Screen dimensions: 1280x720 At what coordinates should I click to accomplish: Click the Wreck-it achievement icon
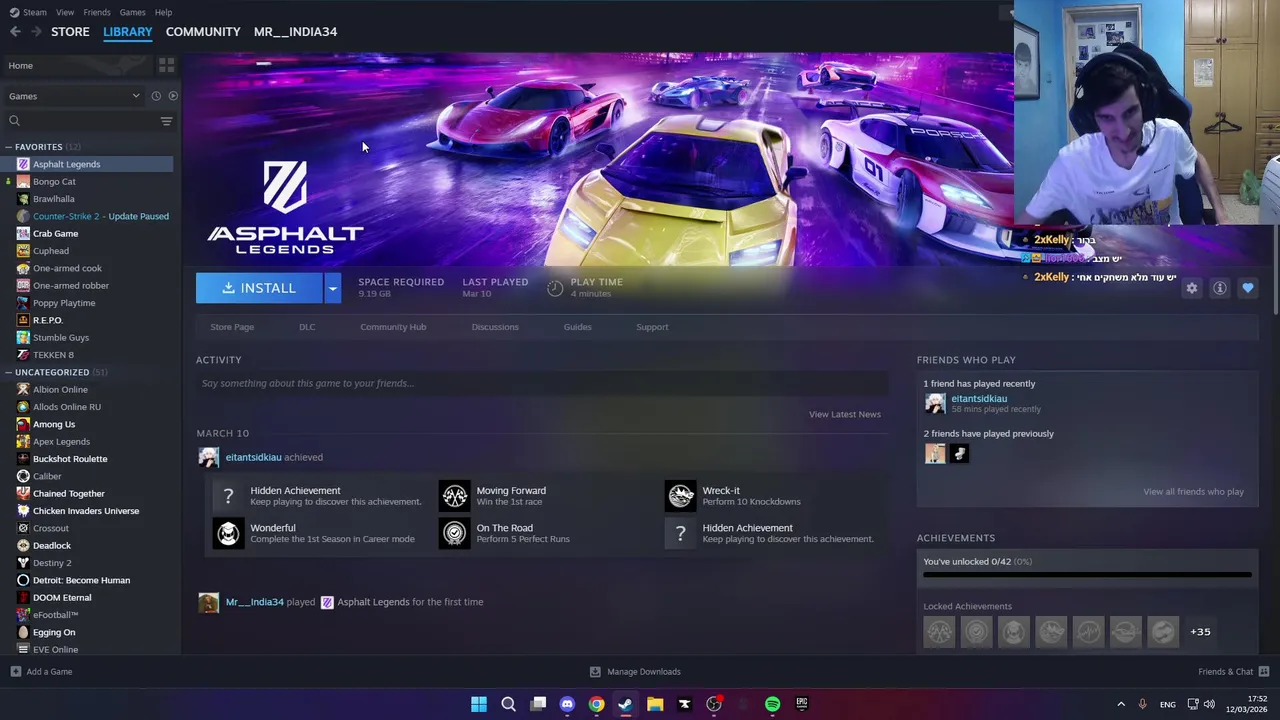[681, 495]
